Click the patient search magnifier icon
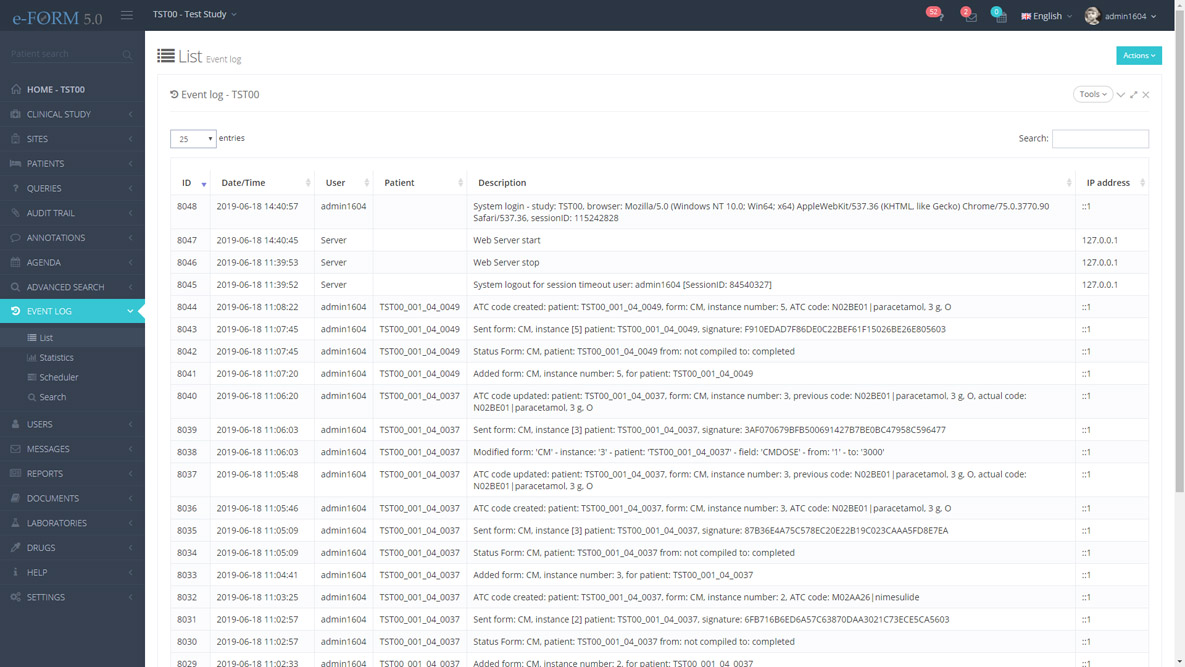The height and width of the screenshot is (667, 1185). coord(127,55)
